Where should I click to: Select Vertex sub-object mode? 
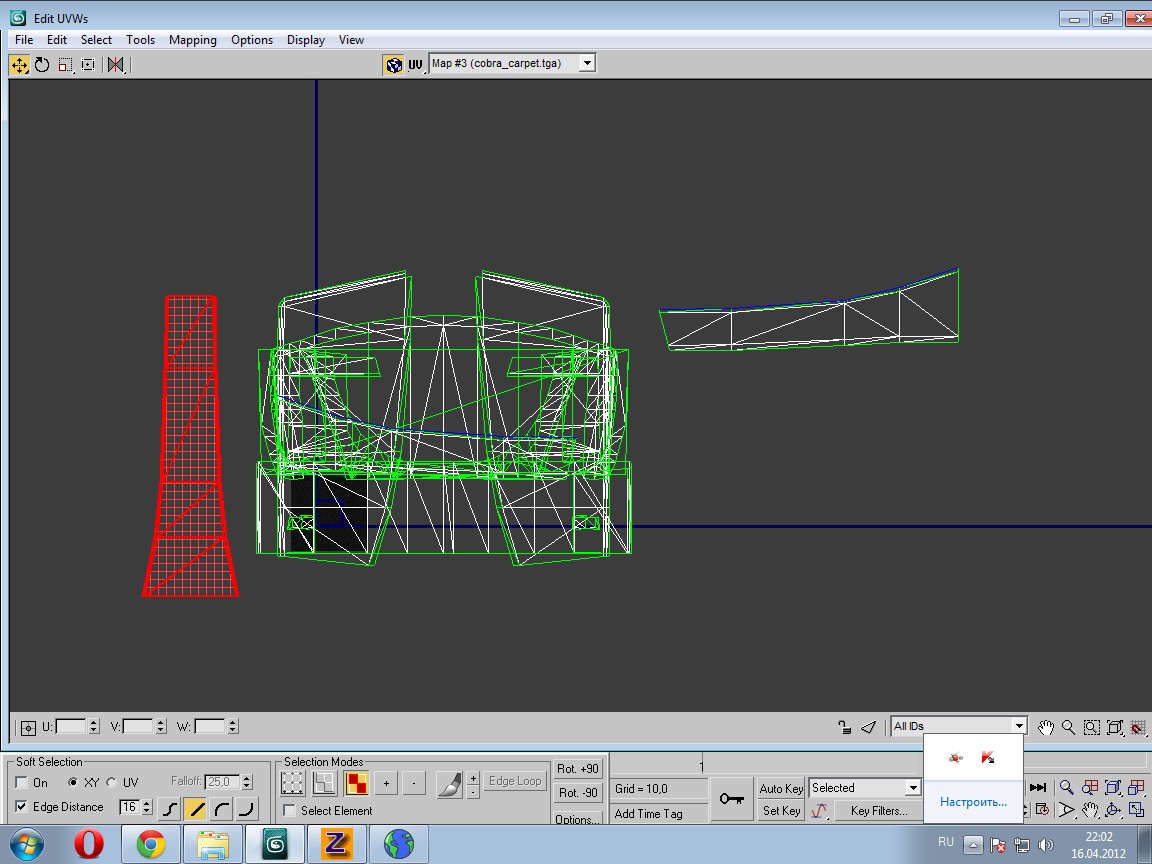coord(292,782)
